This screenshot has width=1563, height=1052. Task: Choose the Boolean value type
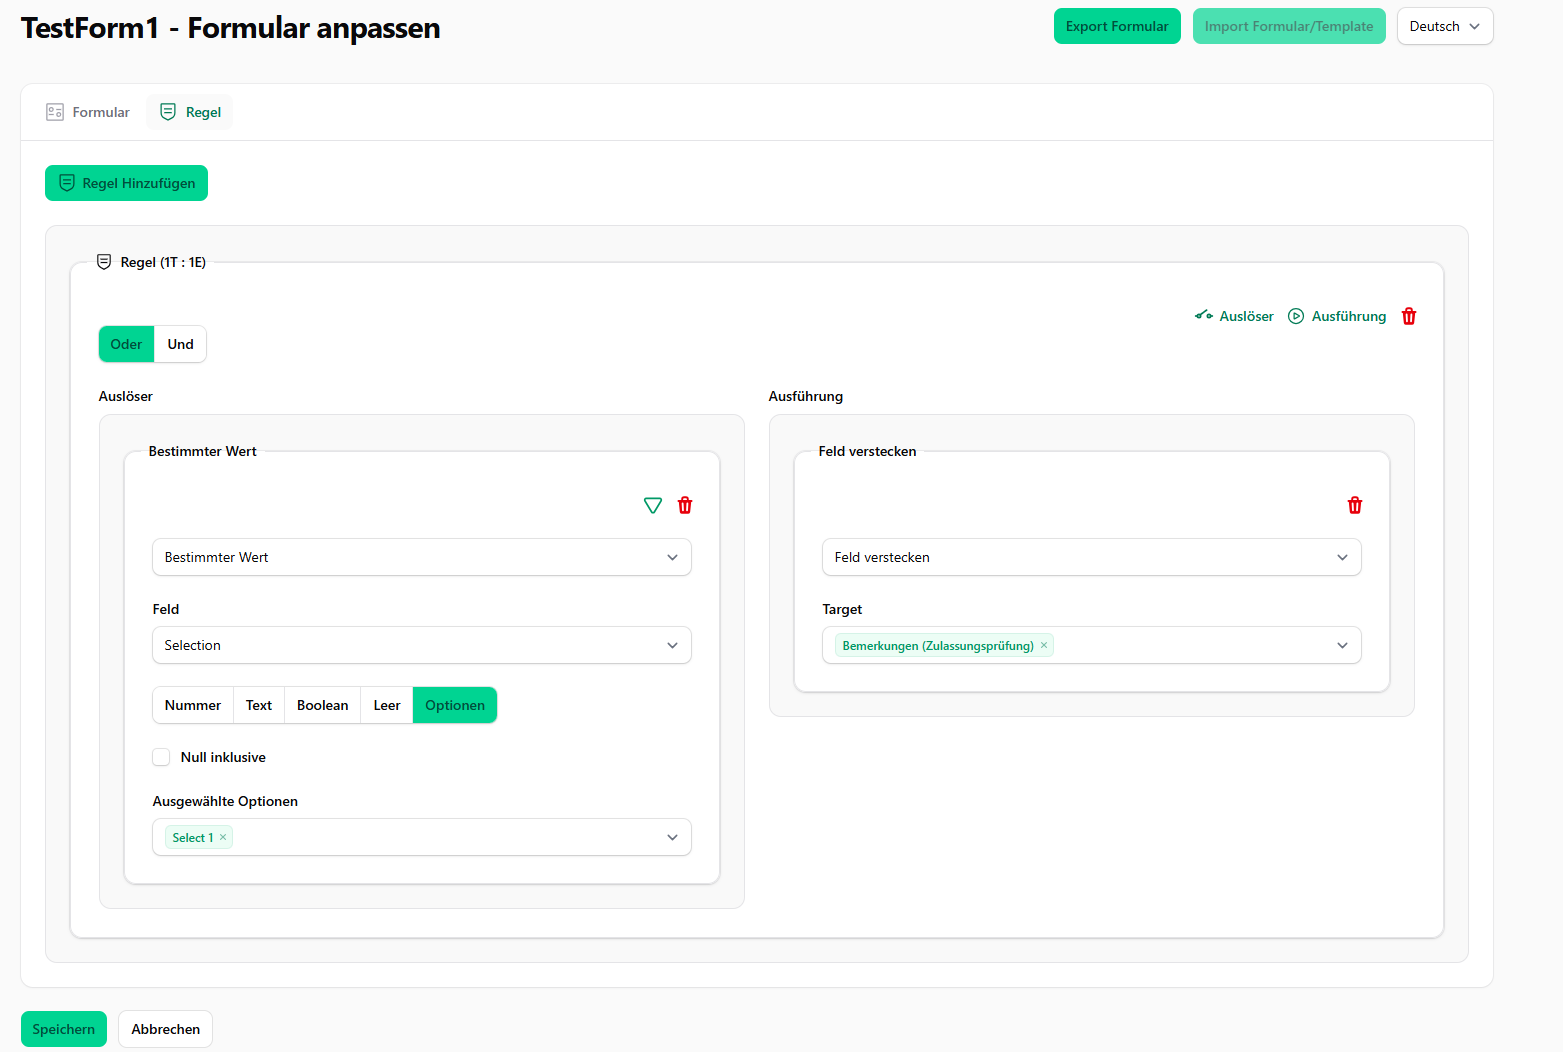322,705
